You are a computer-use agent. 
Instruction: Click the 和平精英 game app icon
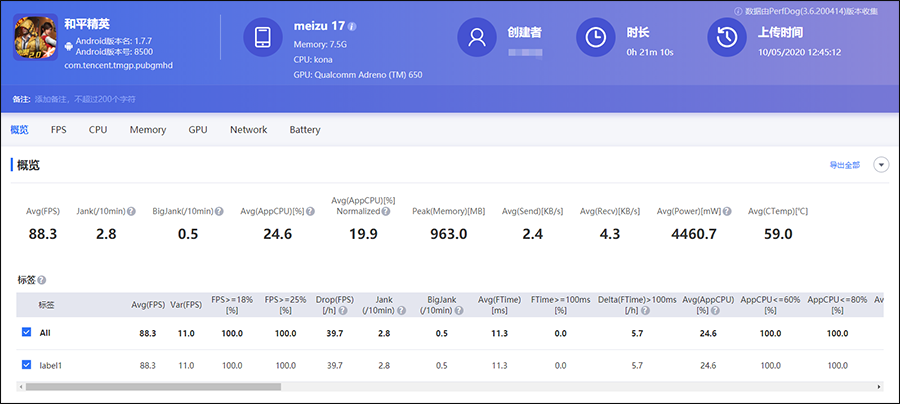pyautogui.click(x=35, y=38)
